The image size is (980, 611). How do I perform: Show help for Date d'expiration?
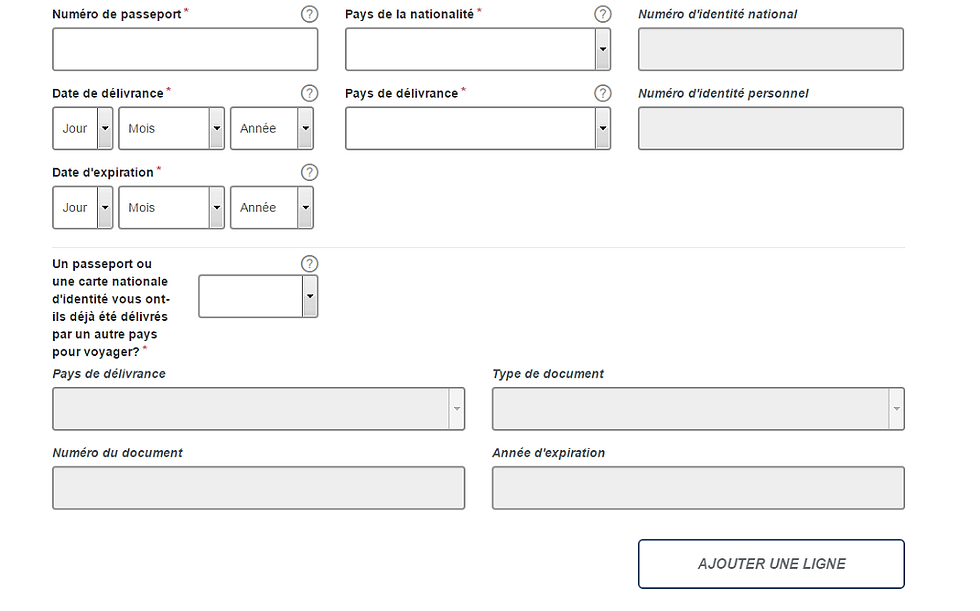(x=309, y=172)
